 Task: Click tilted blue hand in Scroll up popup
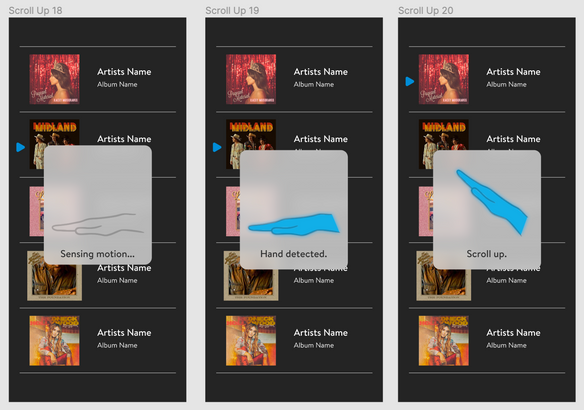click(492, 202)
